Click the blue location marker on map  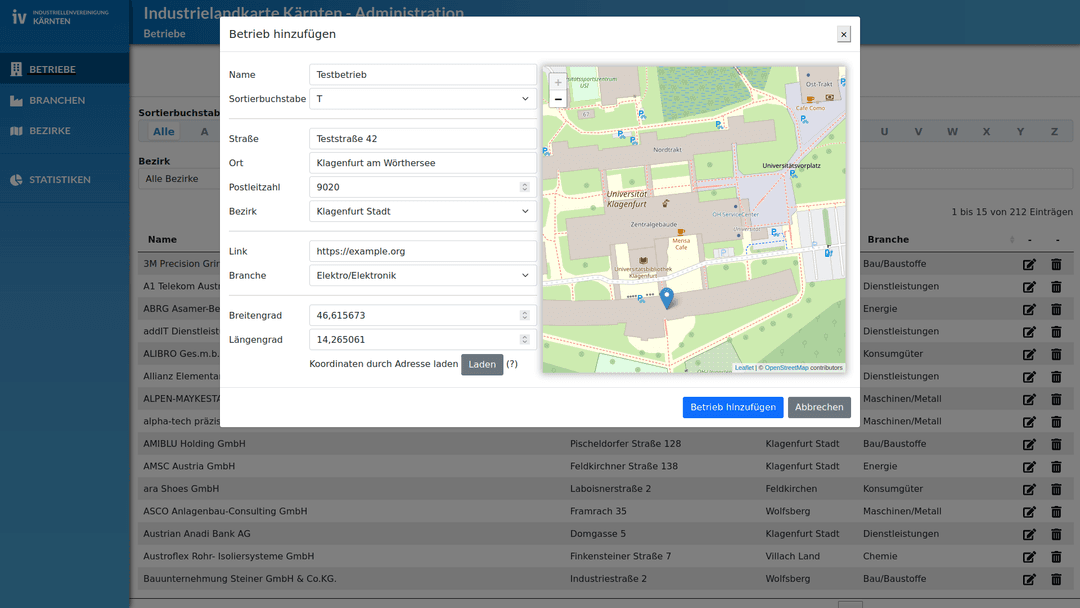click(x=666, y=297)
